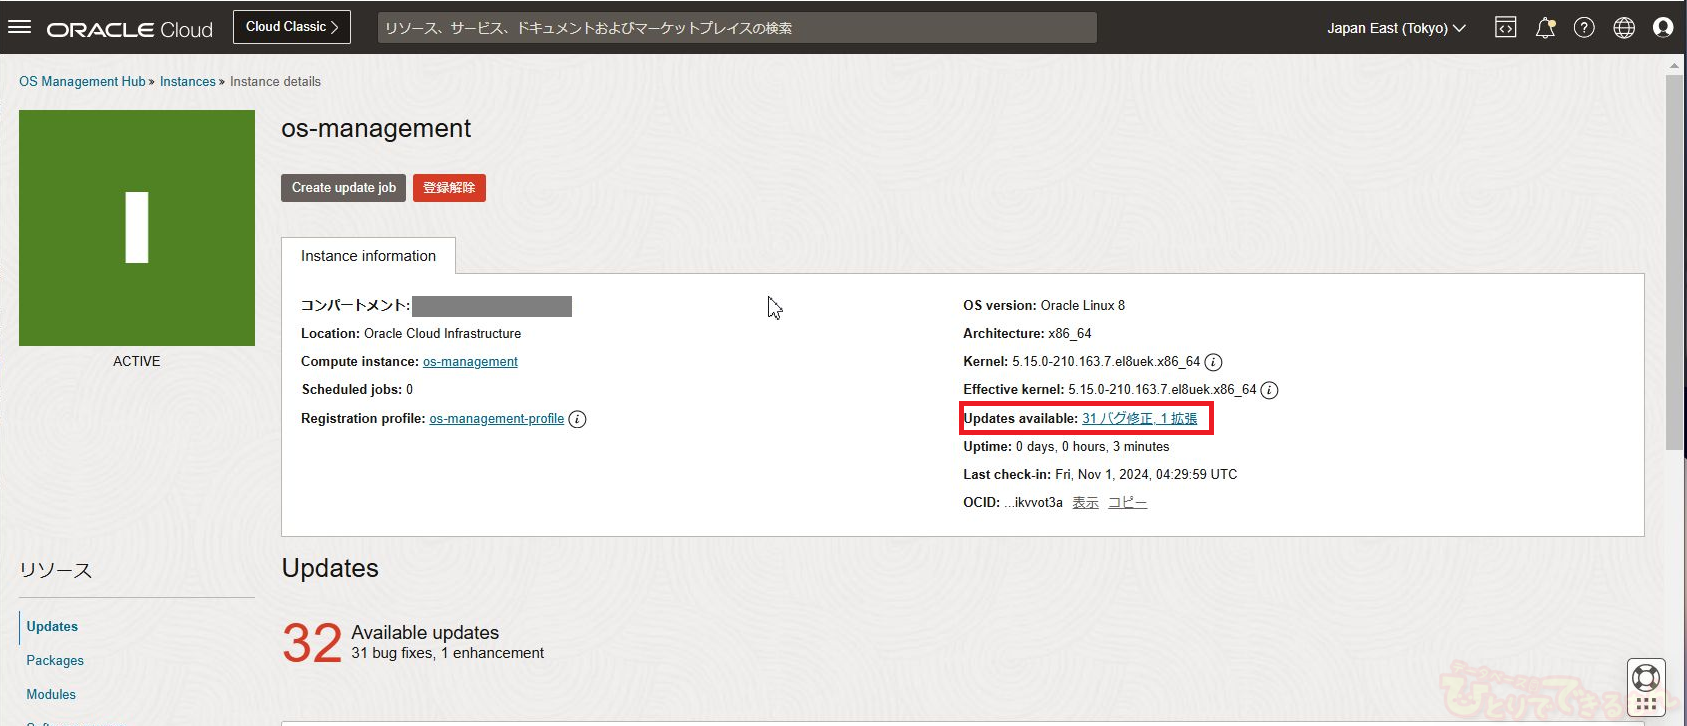
Task: Click the info icon next to Kernel
Action: (1213, 362)
